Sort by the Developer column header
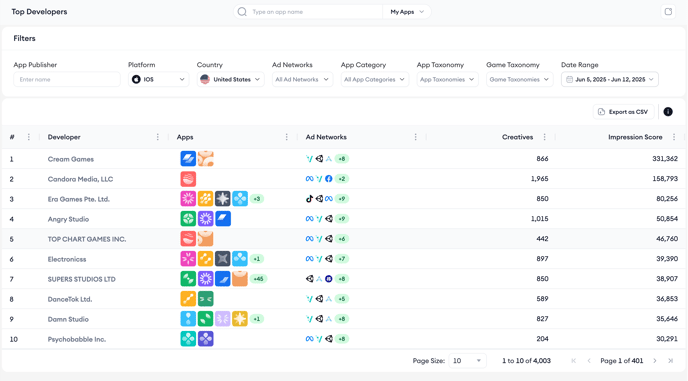 (x=64, y=137)
